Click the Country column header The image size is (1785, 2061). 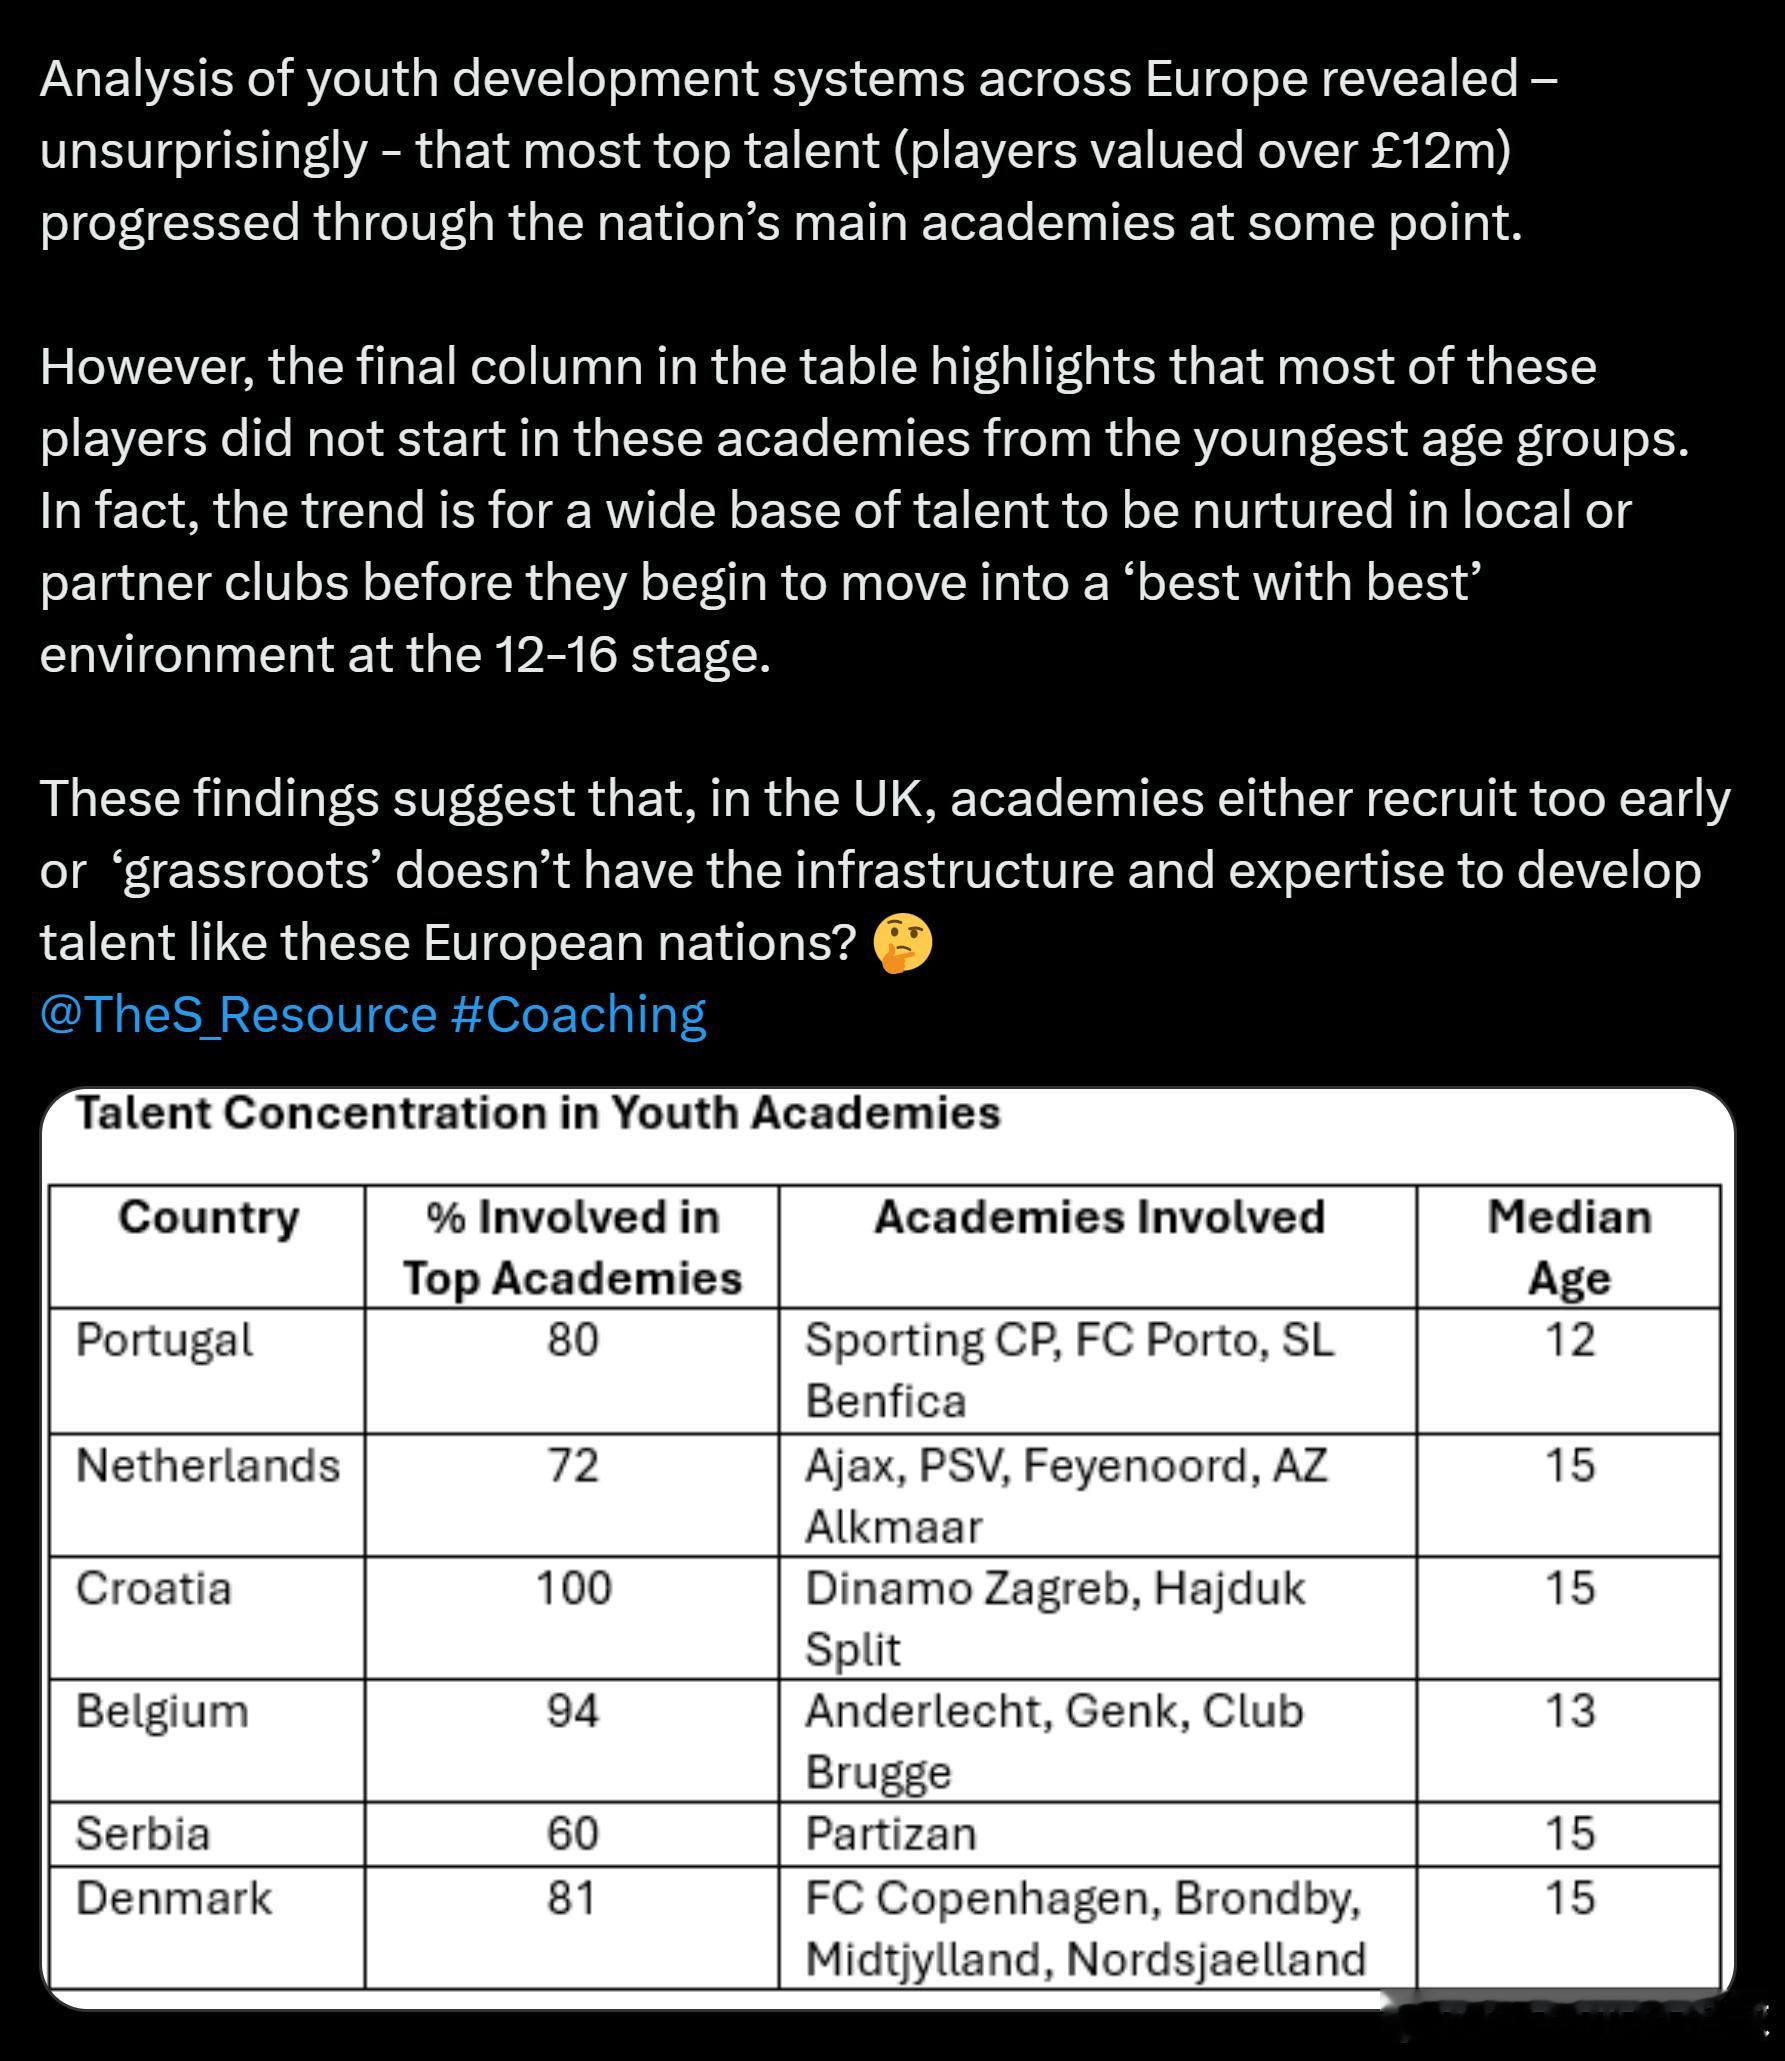(x=208, y=1218)
